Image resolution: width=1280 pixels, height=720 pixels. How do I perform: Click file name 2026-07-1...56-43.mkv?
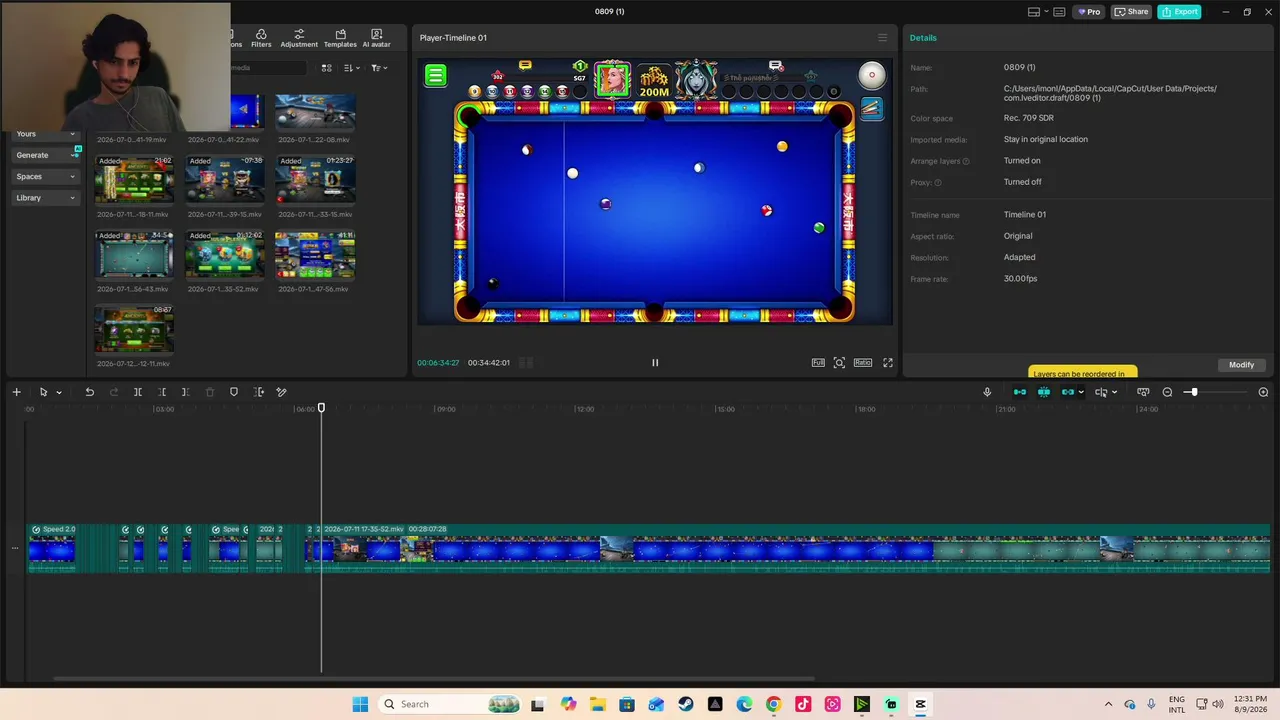133,289
